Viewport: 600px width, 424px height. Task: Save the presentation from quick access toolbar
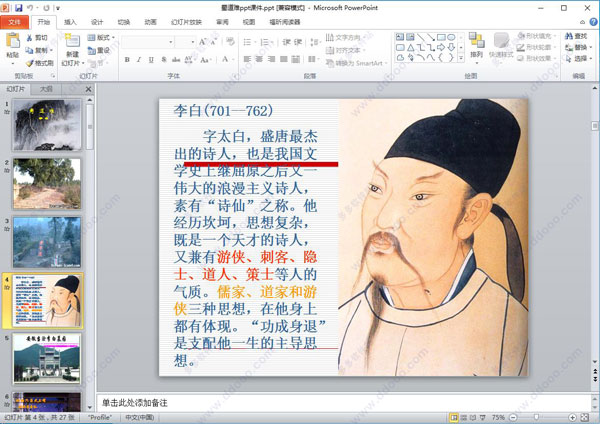coord(18,8)
